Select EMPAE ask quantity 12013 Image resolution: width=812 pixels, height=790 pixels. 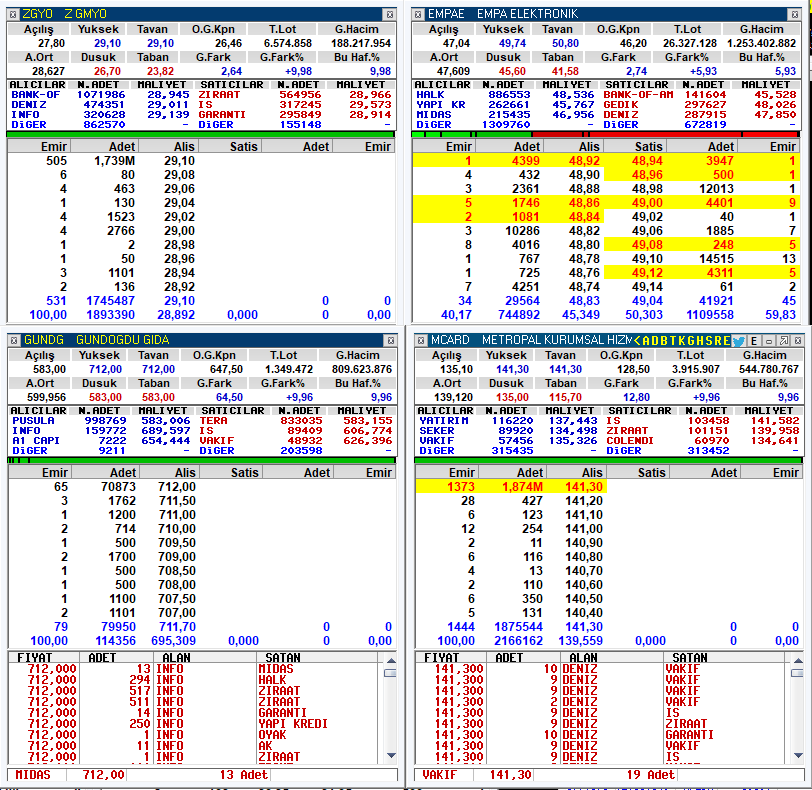717,189
